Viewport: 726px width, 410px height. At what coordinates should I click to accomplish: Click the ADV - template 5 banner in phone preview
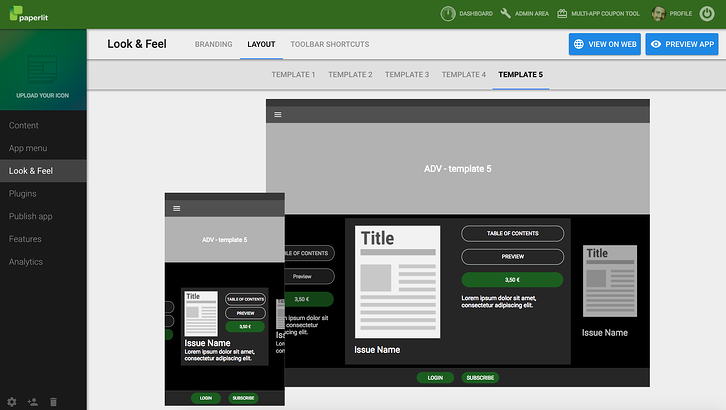[x=225, y=240]
